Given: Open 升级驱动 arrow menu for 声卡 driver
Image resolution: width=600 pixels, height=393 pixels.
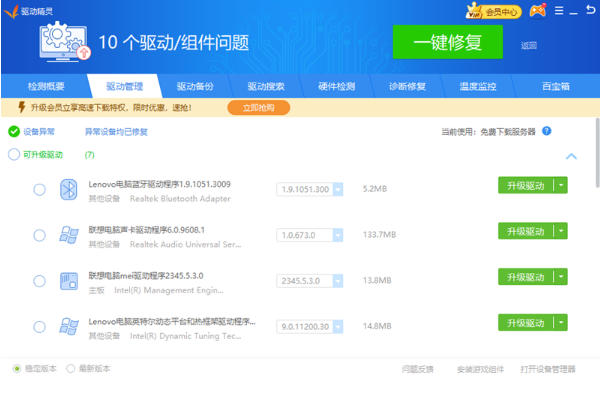Looking at the screenshot, I should [561, 231].
